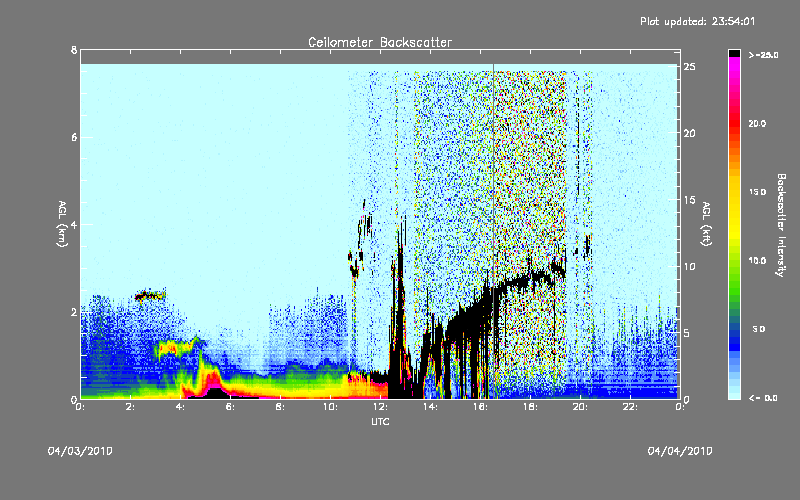Viewport: 800px width, 500px height.
Task: Click the 'AGL (kft)' right axis label
Action: (706, 224)
